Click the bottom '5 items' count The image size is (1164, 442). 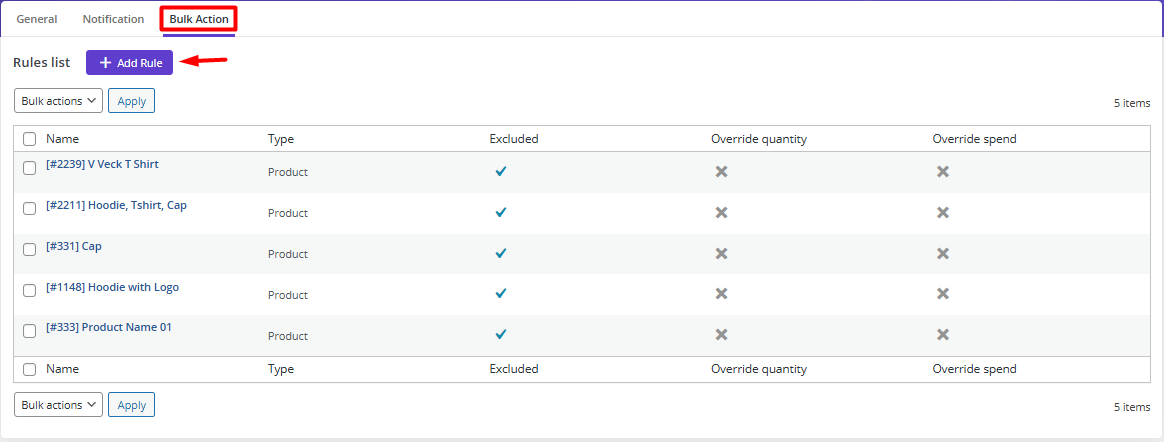[x=1132, y=407]
